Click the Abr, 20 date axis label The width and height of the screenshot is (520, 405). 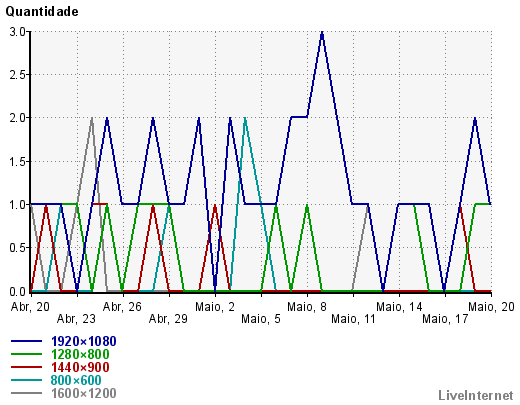(x=30, y=307)
